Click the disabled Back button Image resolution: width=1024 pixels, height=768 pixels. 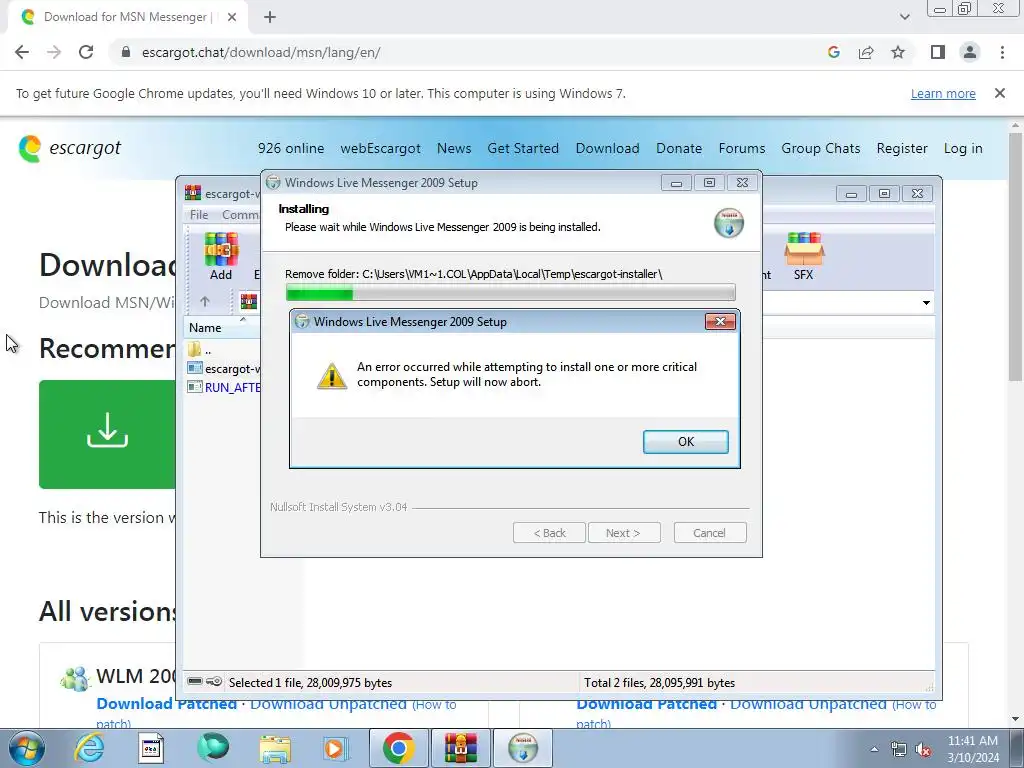click(549, 533)
